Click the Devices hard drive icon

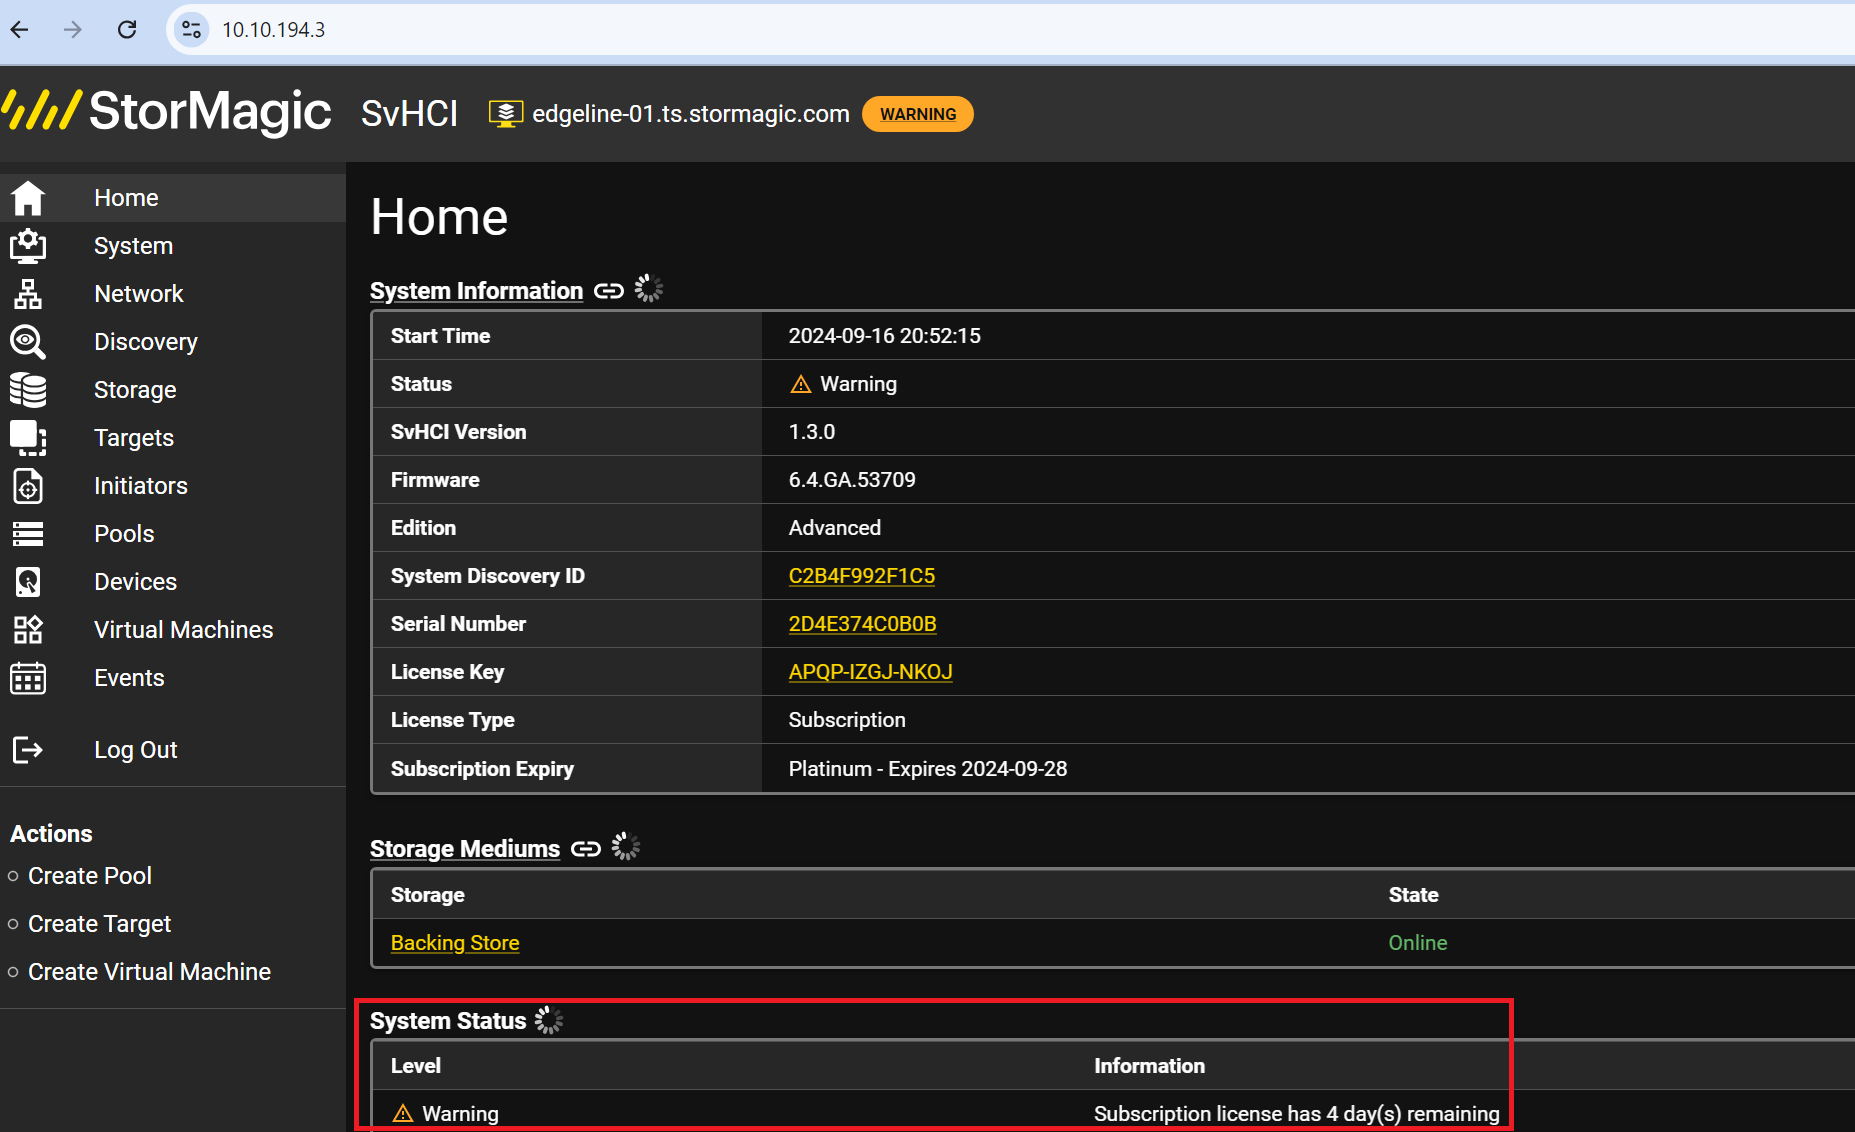tap(28, 582)
